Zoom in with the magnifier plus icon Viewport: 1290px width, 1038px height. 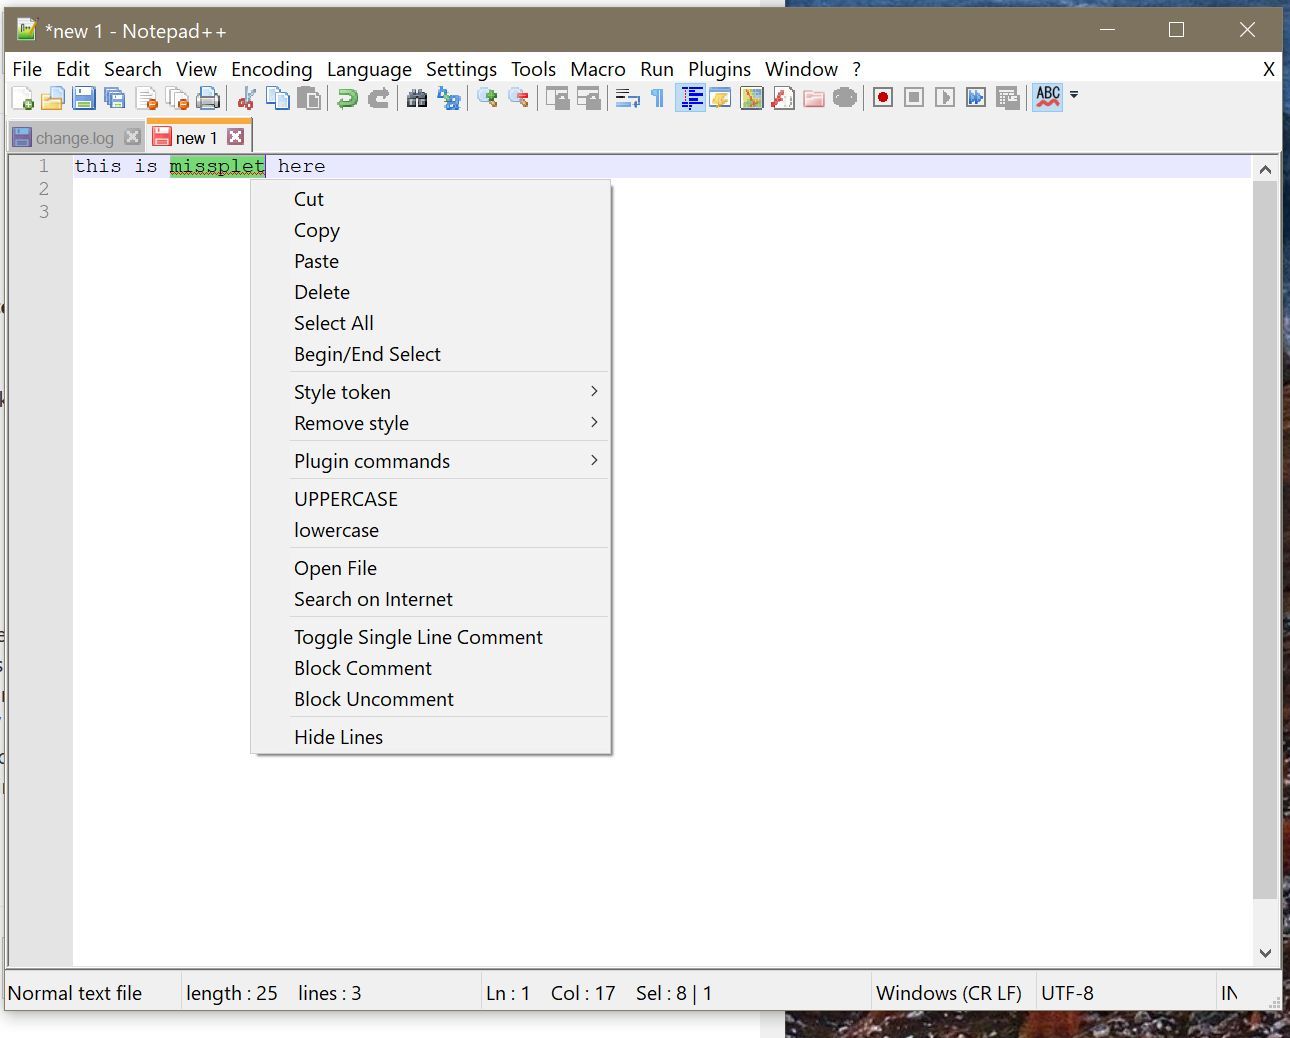(x=487, y=98)
